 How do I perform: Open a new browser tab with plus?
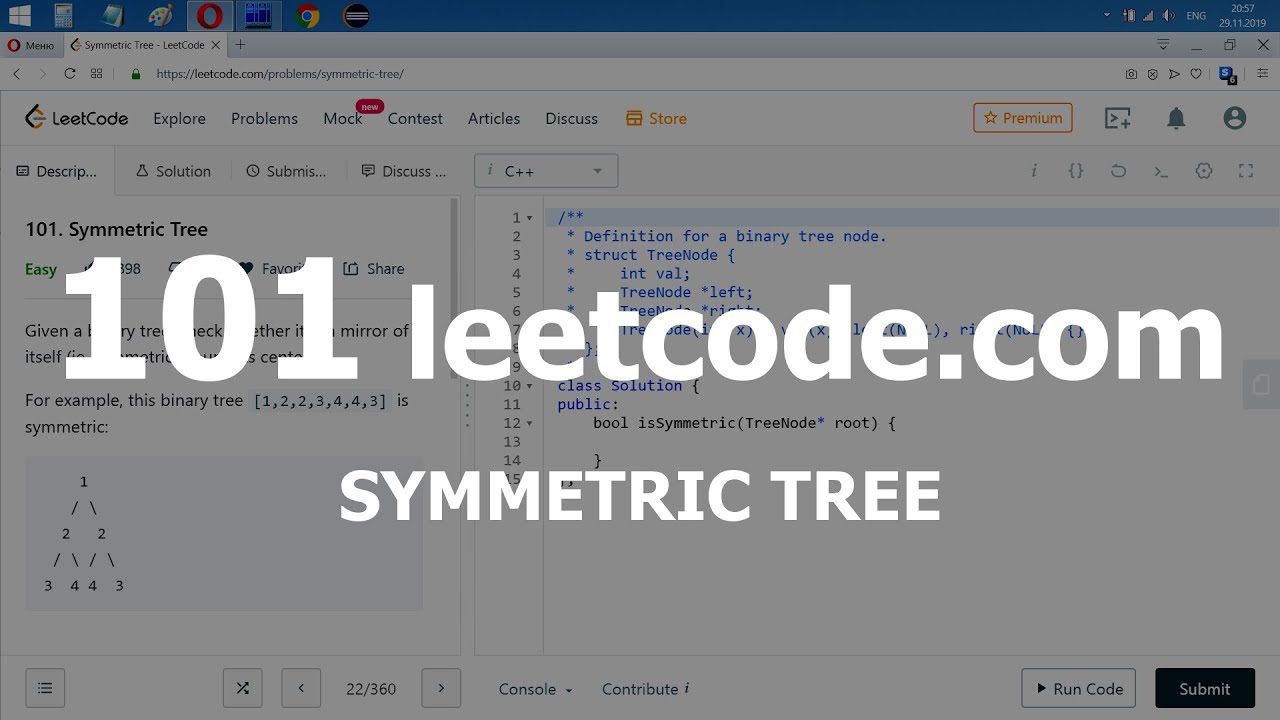pyautogui.click(x=240, y=45)
